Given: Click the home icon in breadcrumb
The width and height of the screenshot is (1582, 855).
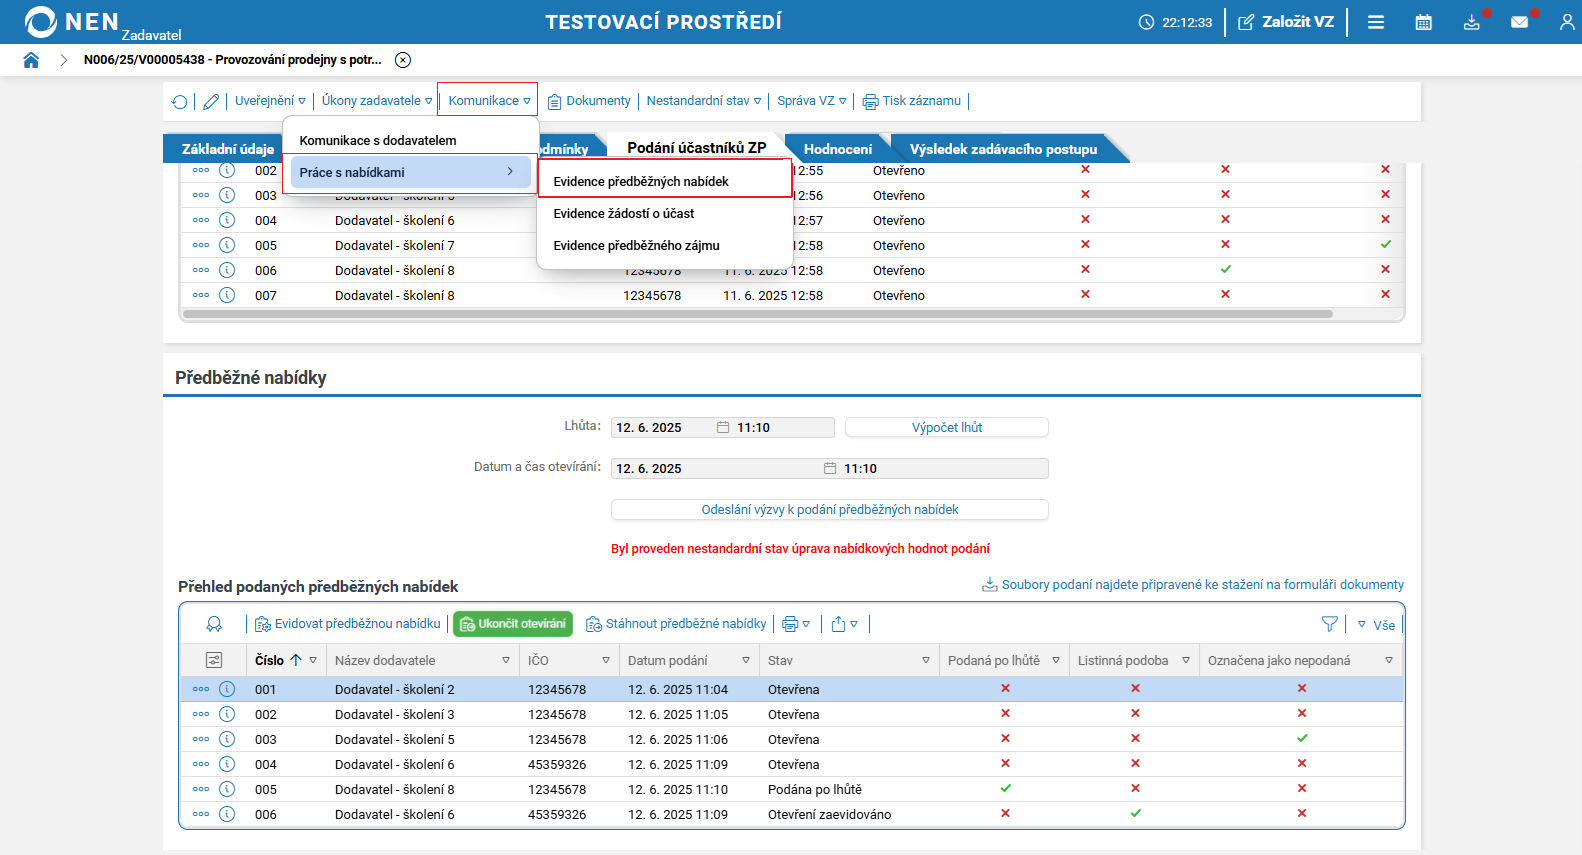Looking at the screenshot, I should (31, 60).
